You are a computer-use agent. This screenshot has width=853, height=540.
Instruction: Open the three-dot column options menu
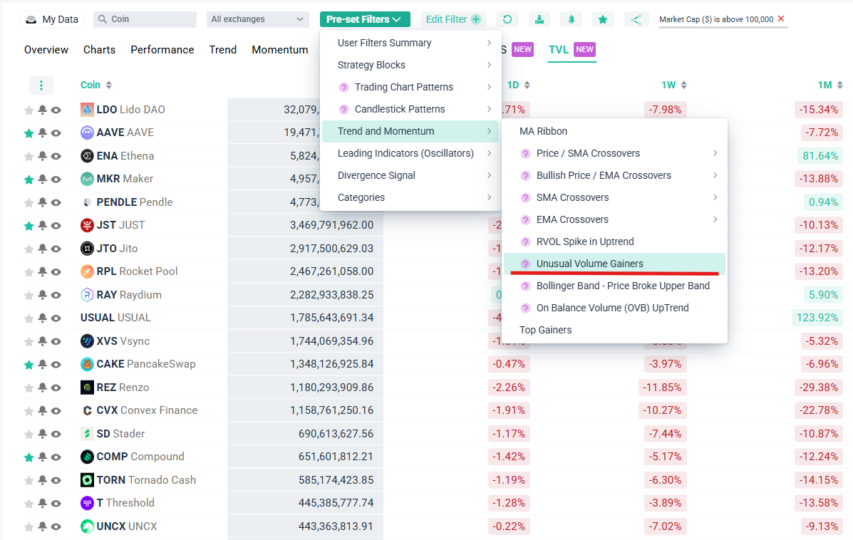41,85
